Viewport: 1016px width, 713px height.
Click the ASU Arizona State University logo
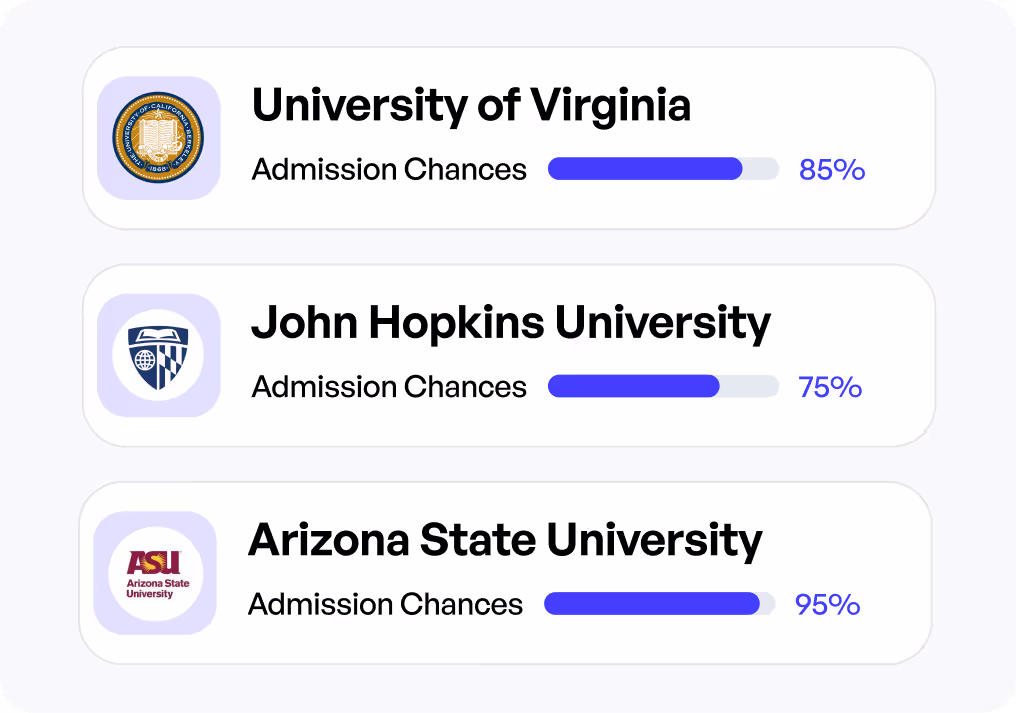[x=155, y=573]
